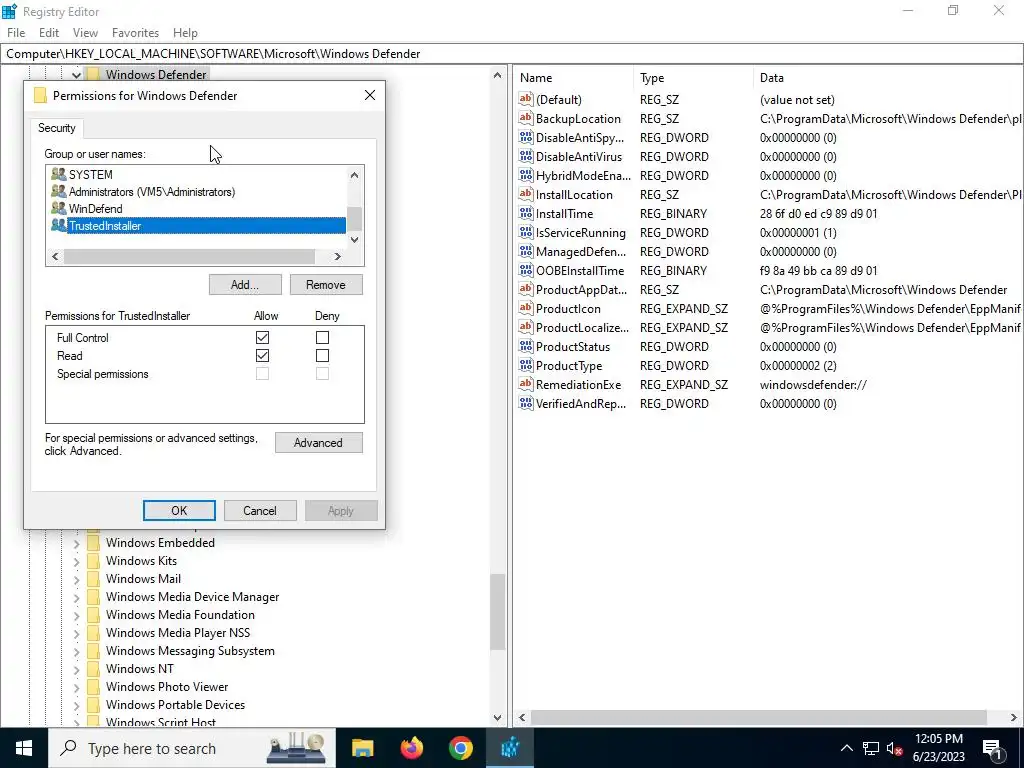Click the DisableAntiVirus DWORD icon
1024x768 pixels.
pyautogui.click(x=526, y=156)
